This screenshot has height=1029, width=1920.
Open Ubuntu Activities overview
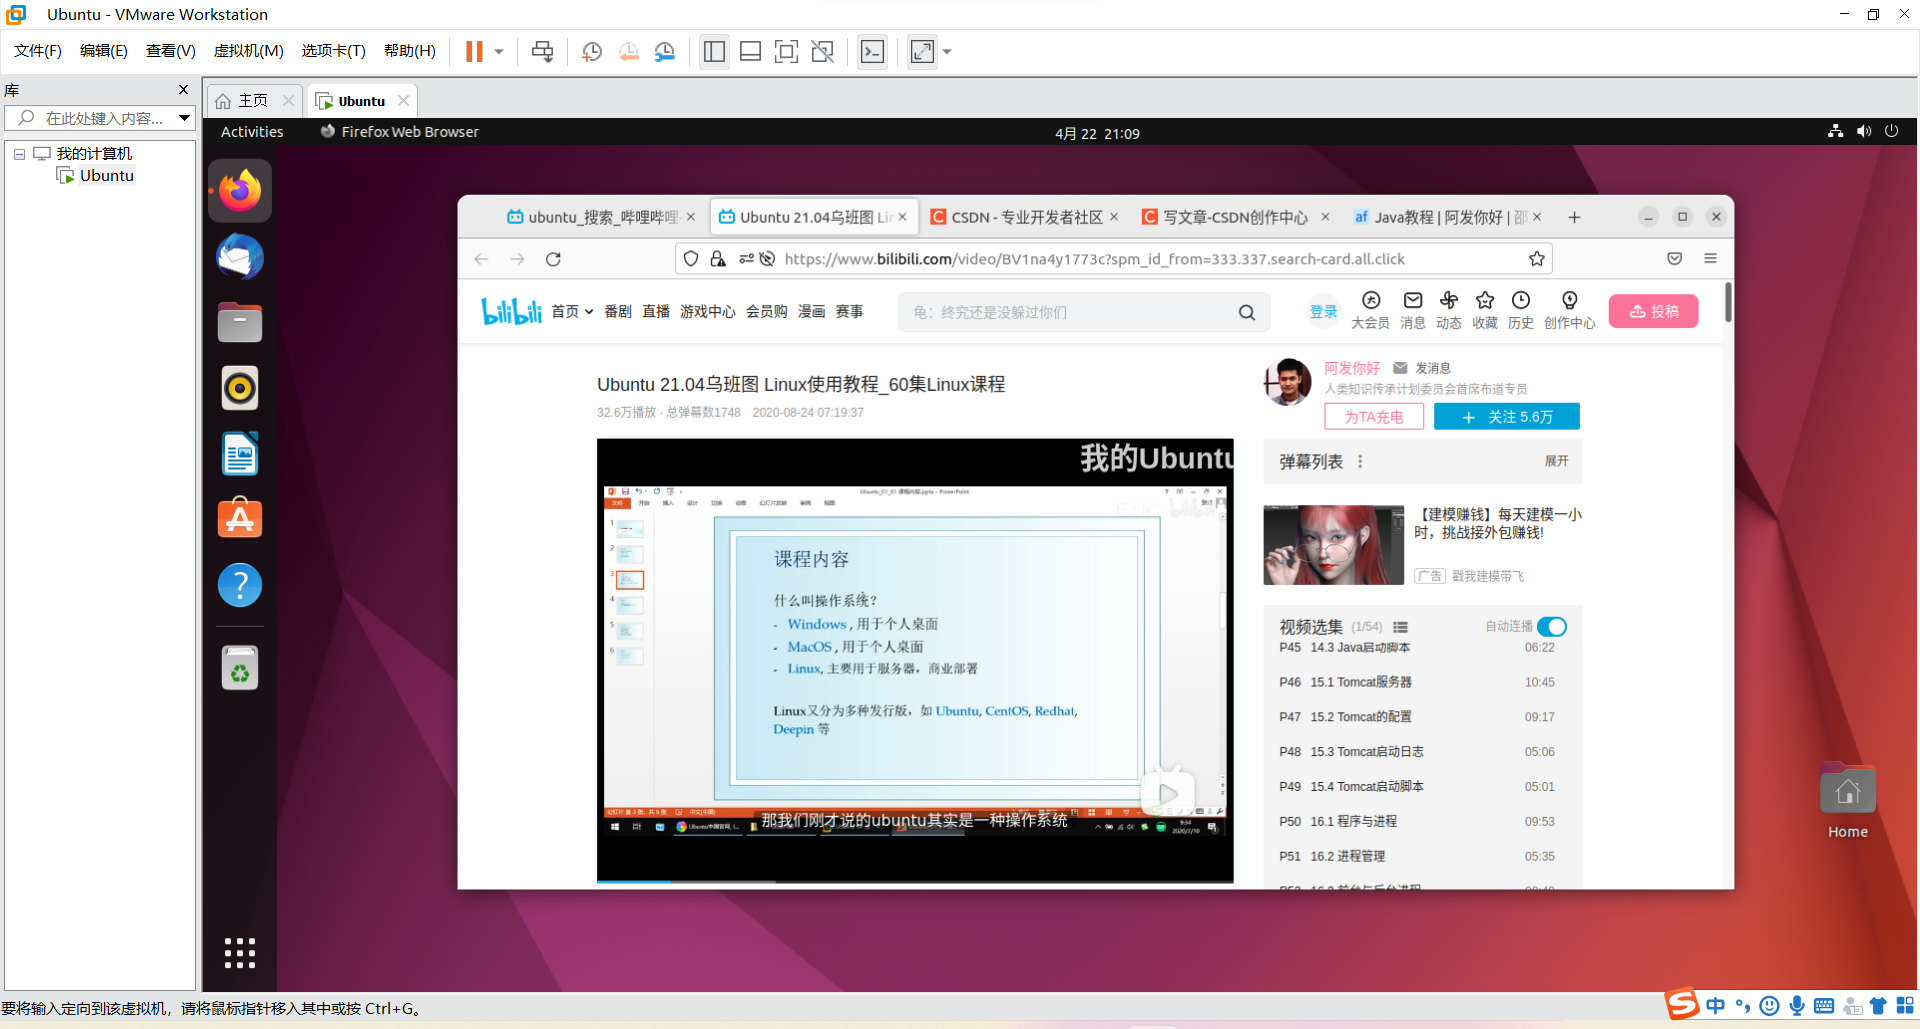tap(252, 132)
